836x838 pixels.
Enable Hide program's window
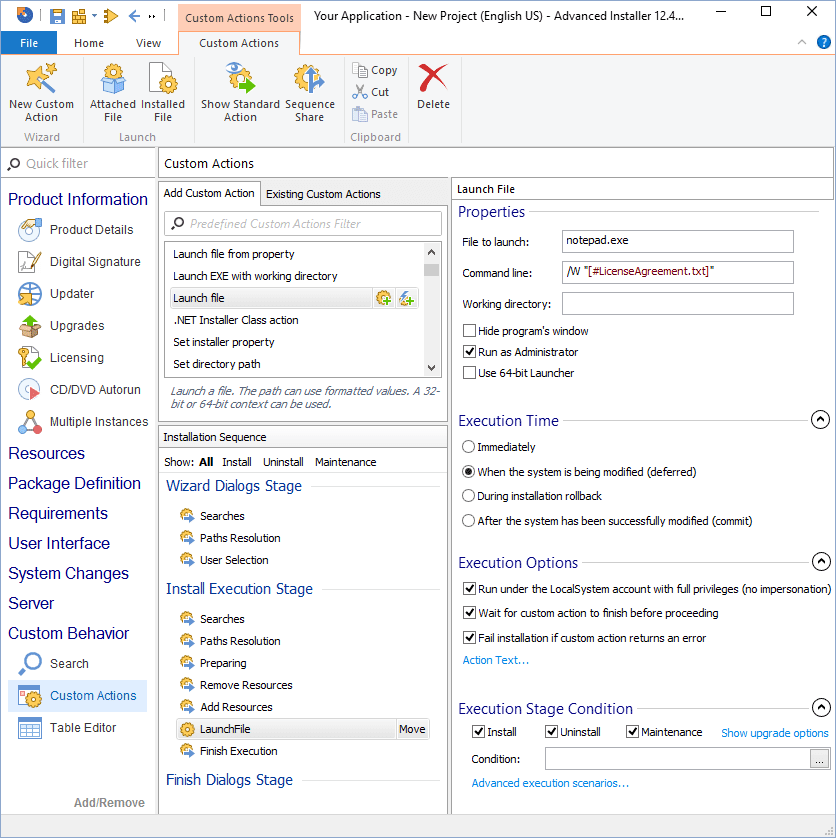[x=469, y=330]
